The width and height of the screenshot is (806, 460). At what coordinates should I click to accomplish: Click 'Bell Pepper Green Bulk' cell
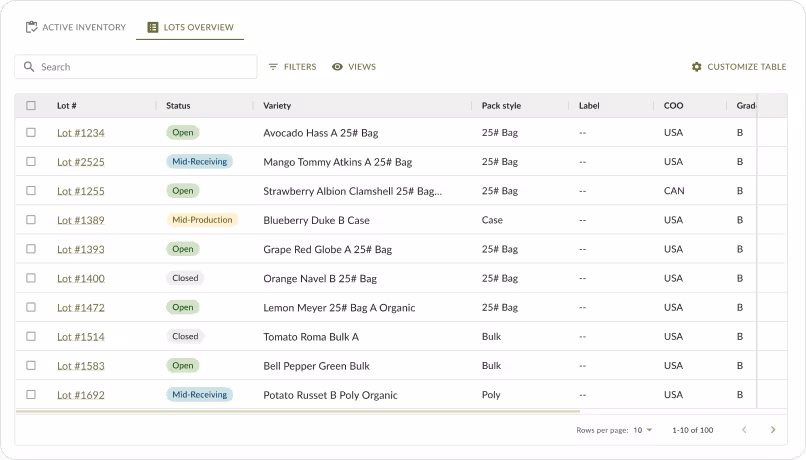tap(317, 366)
